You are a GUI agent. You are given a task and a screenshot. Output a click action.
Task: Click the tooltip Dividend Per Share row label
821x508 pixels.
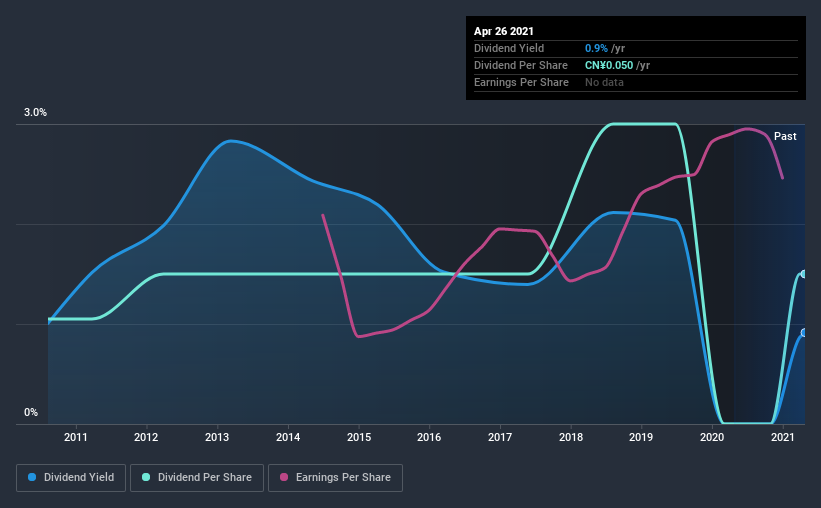pyautogui.click(x=520, y=65)
